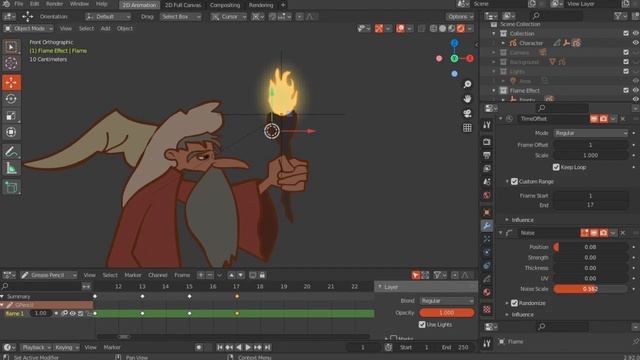The image size is (640, 360).
Task: Remove the Noise modifier
Action: click(x=623, y=233)
